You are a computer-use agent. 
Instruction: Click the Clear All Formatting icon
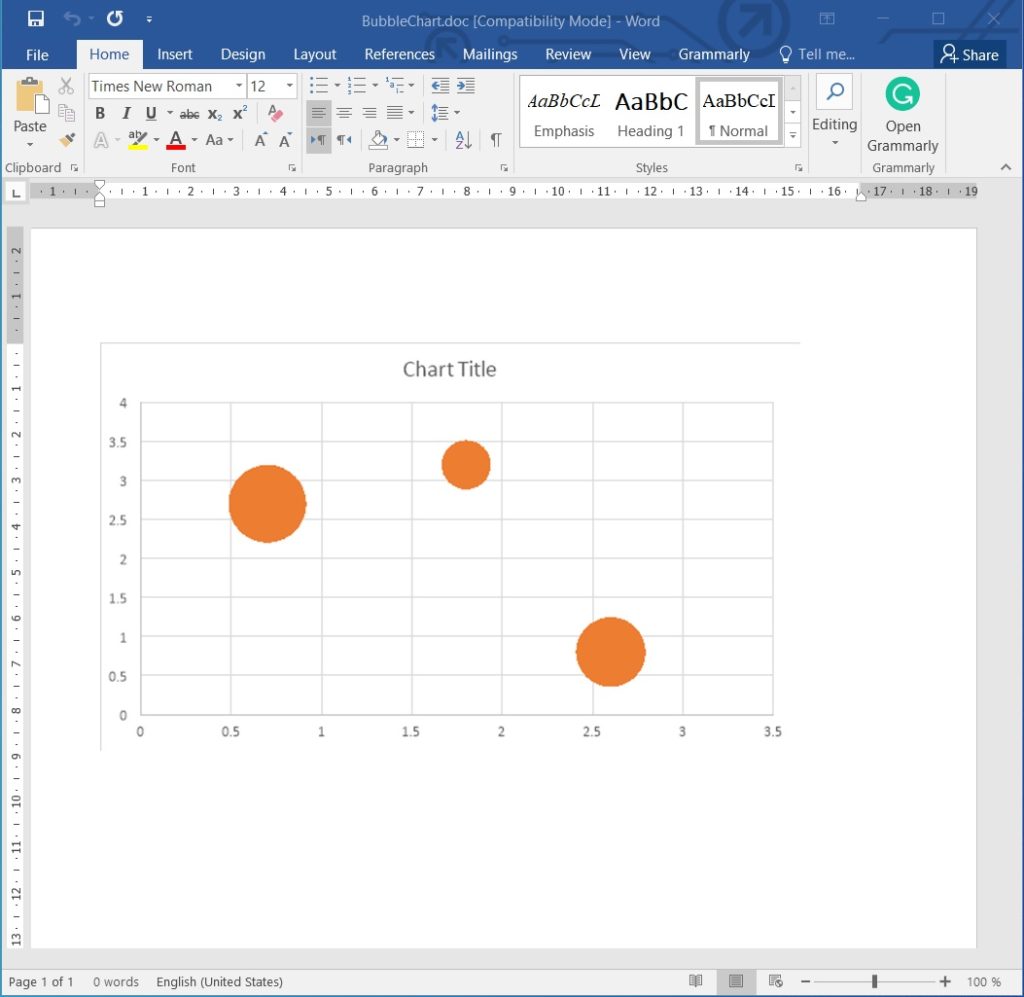pyautogui.click(x=274, y=113)
